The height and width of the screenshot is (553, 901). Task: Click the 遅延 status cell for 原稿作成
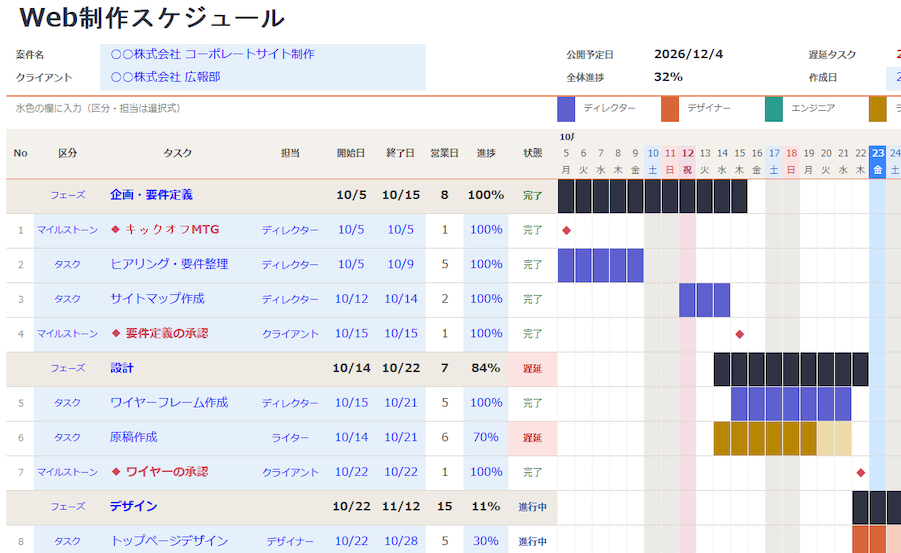coord(533,438)
